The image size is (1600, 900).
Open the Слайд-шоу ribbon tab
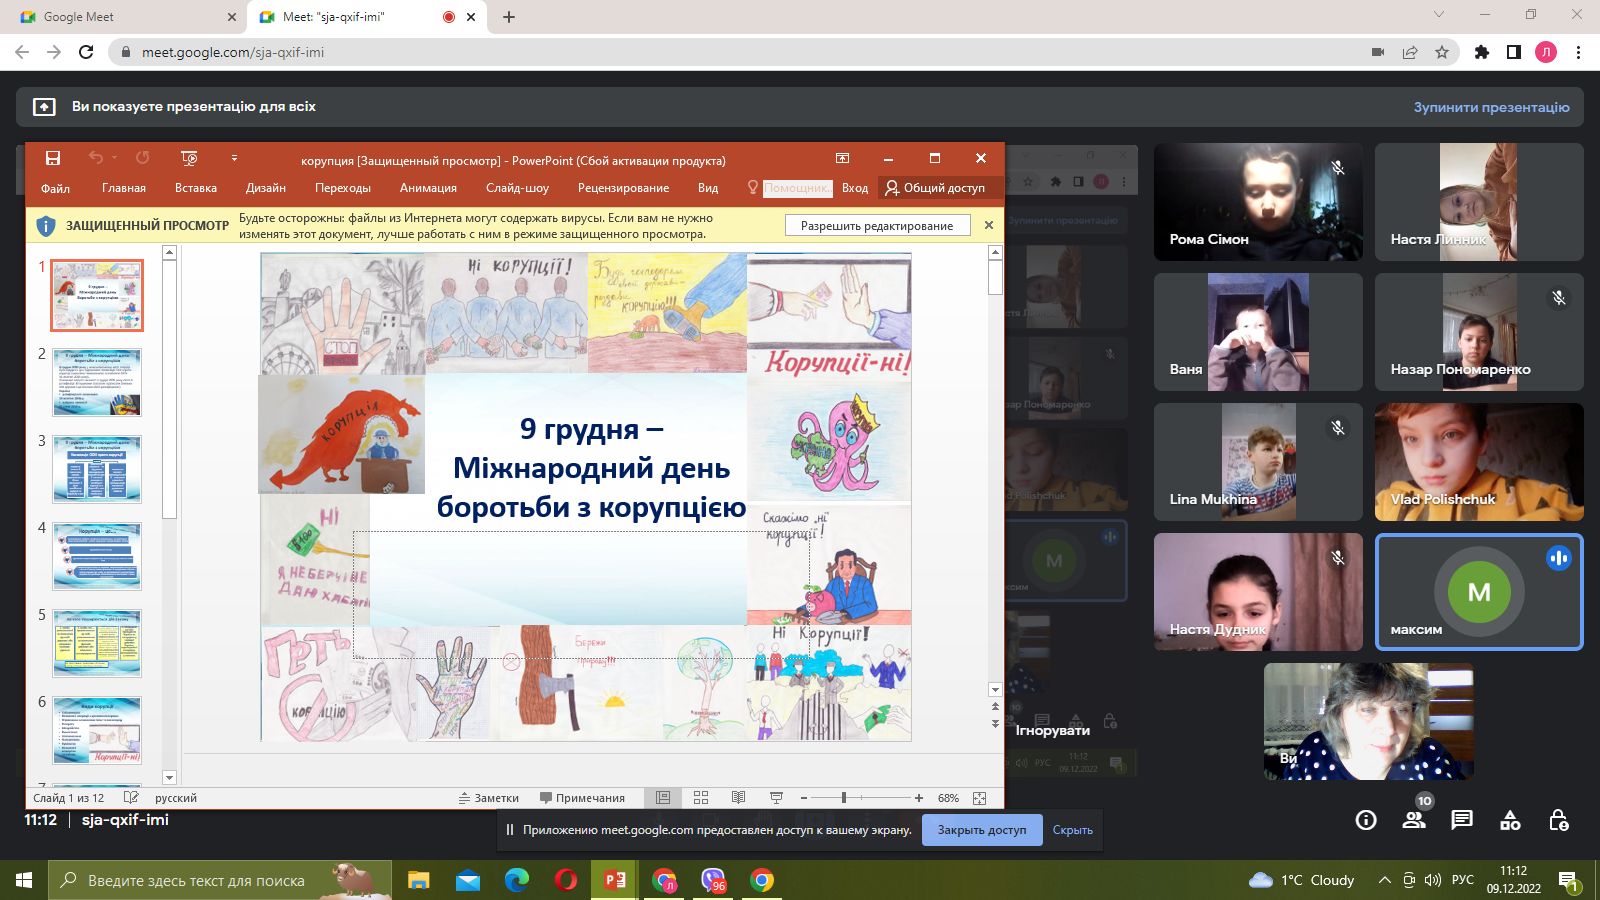(517, 188)
